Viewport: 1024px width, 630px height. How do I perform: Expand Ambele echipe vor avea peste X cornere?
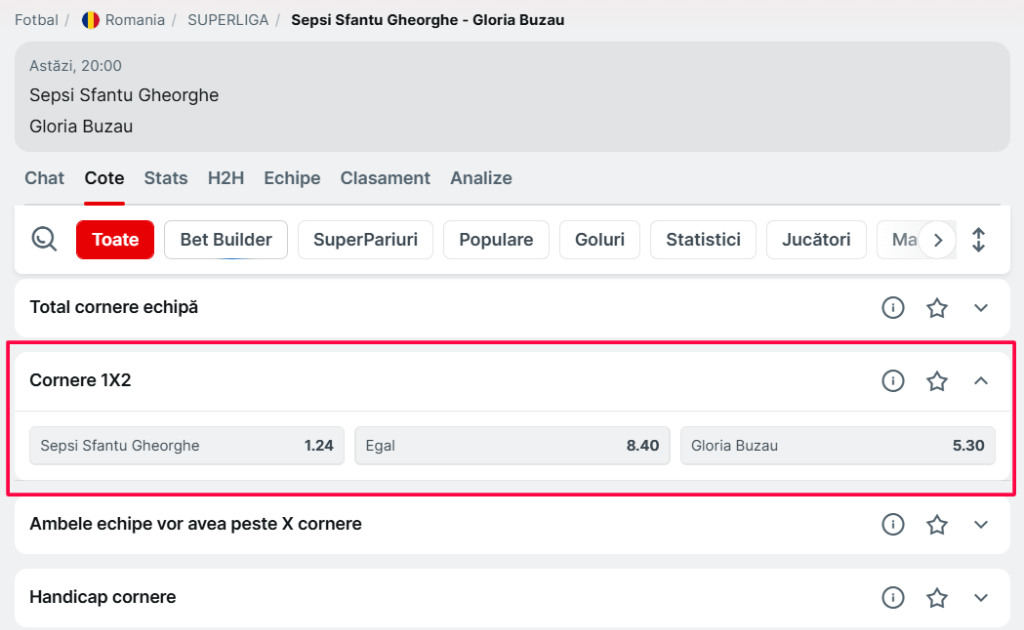pyautogui.click(x=981, y=524)
